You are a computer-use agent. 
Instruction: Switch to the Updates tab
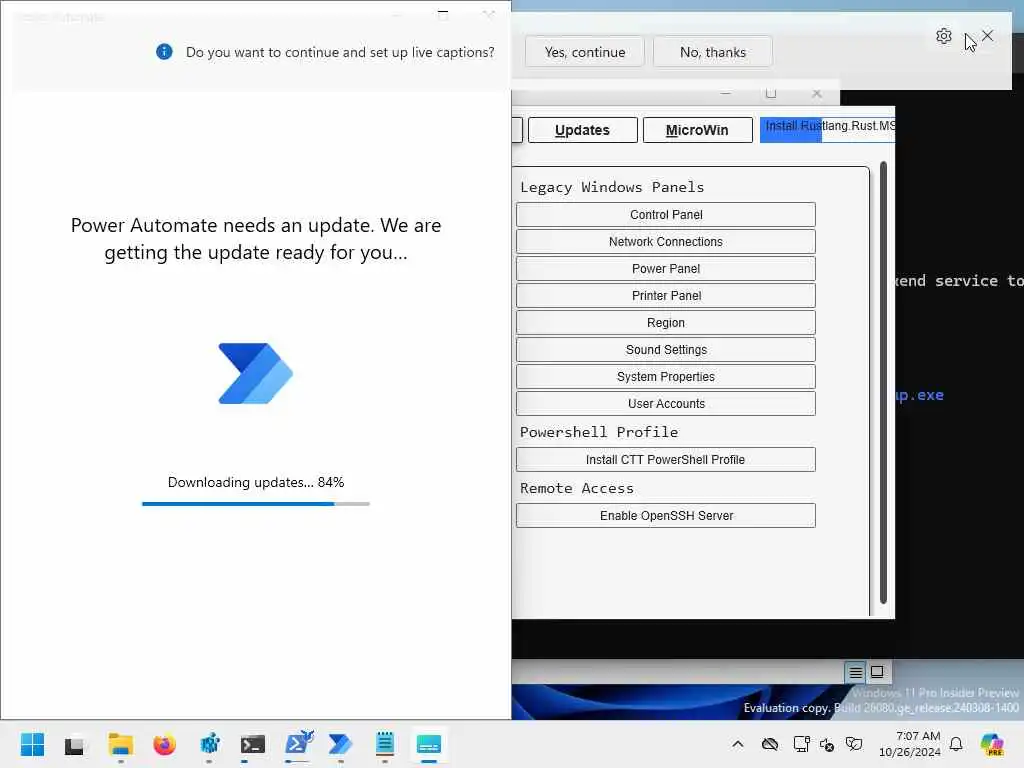tap(582, 130)
